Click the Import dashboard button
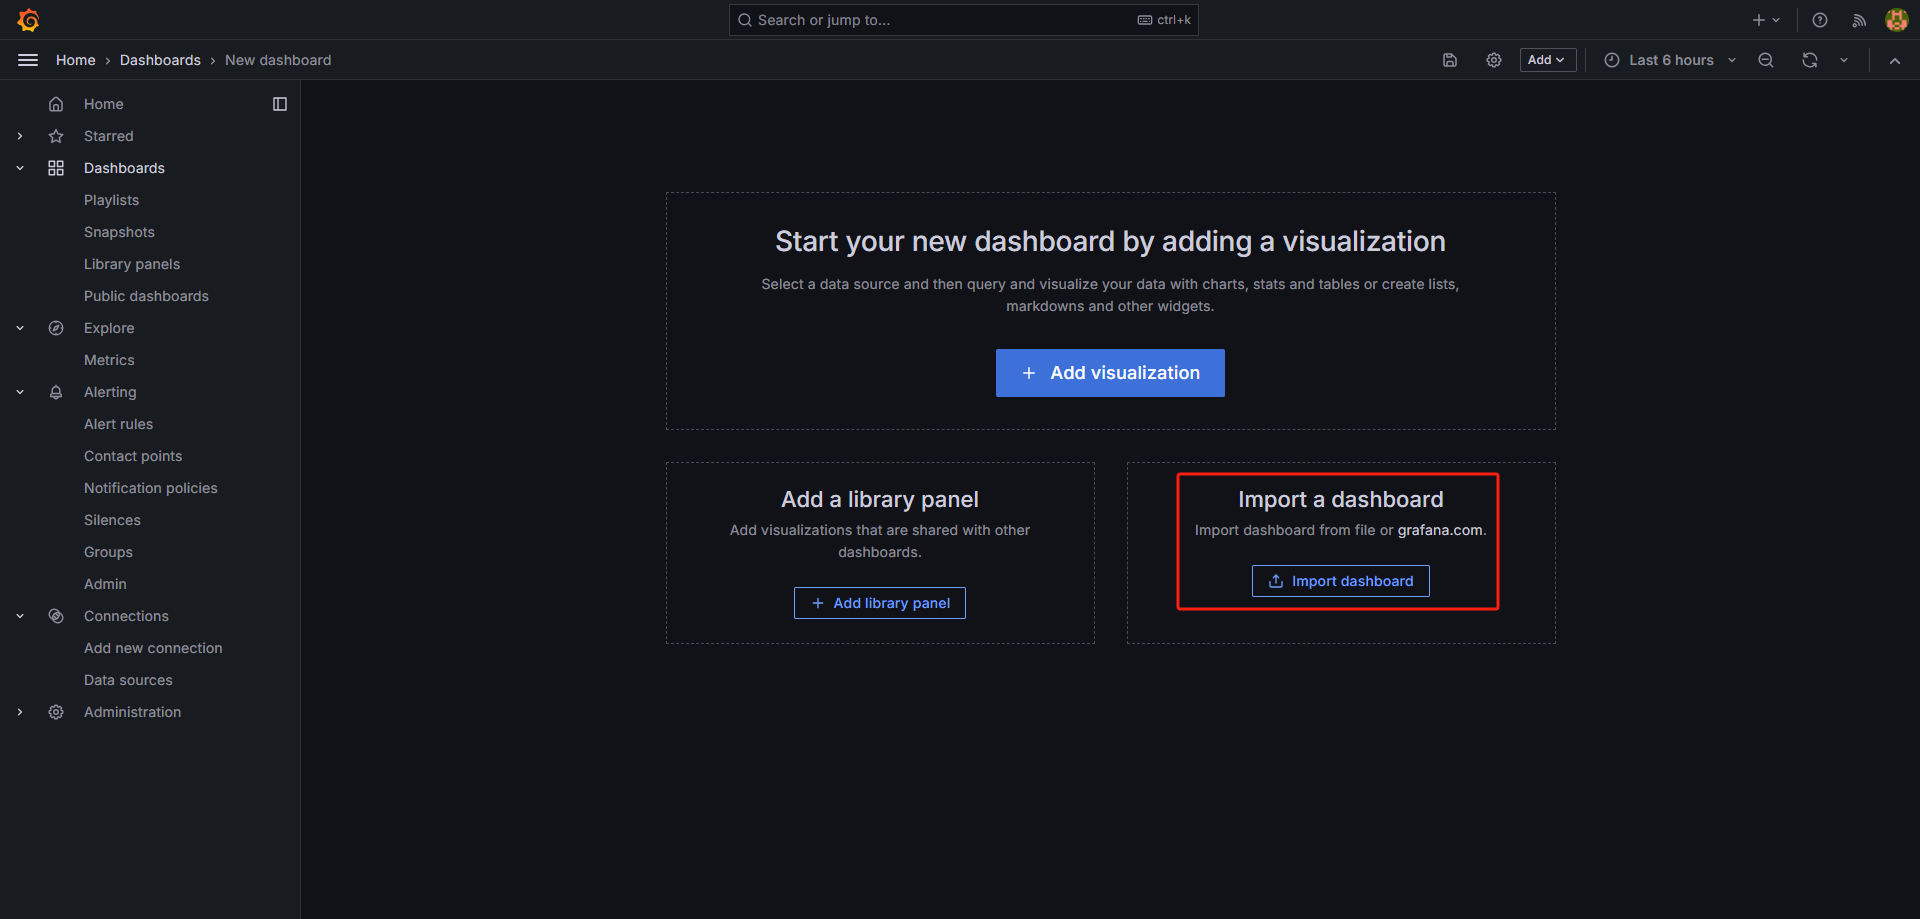The height and width of the screenshot is (919, 1920). click(1340, 581)
